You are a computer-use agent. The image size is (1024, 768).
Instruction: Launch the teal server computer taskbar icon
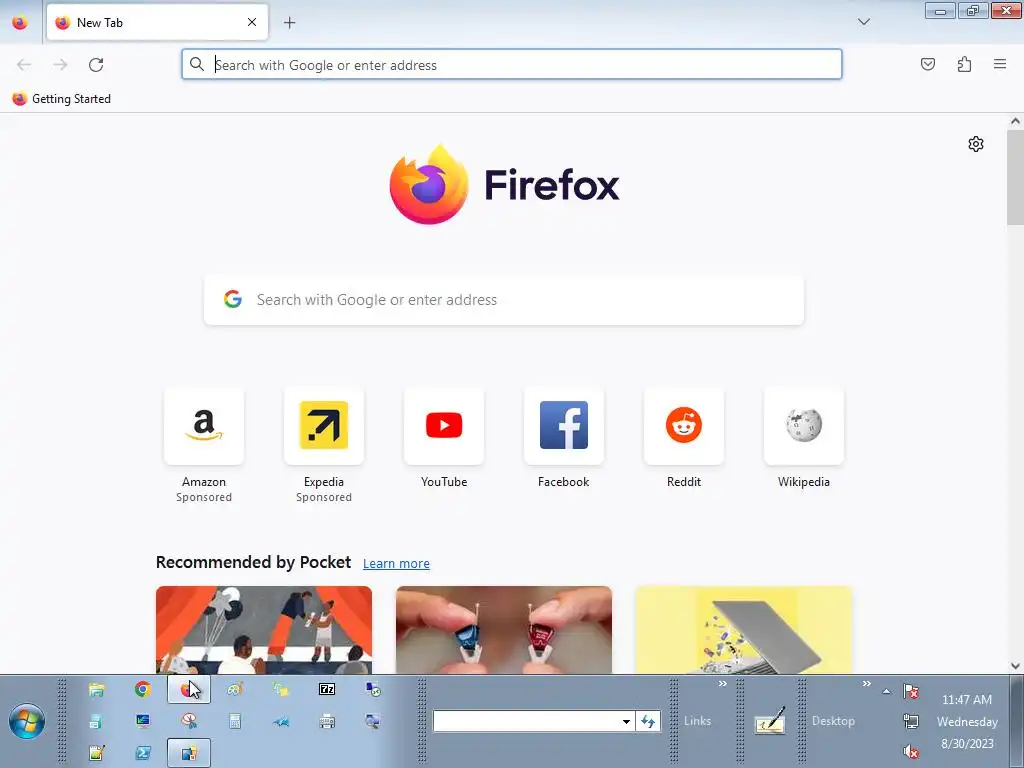coord(96,721)
